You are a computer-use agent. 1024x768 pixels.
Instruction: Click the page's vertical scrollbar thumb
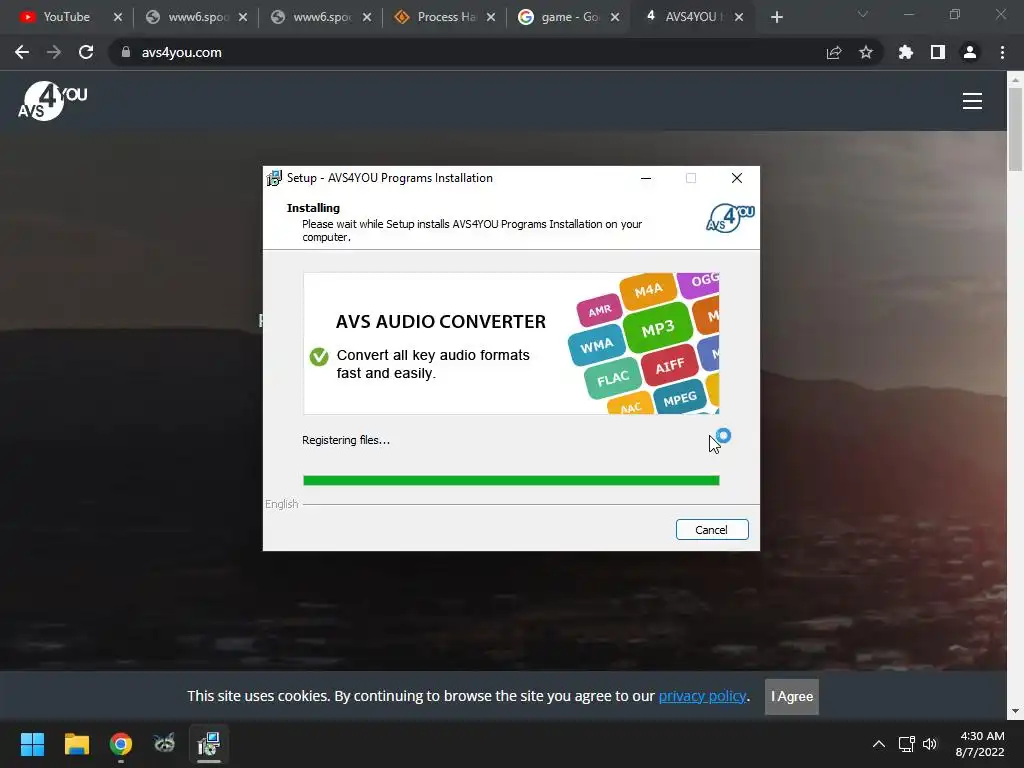coord(1015,129)
